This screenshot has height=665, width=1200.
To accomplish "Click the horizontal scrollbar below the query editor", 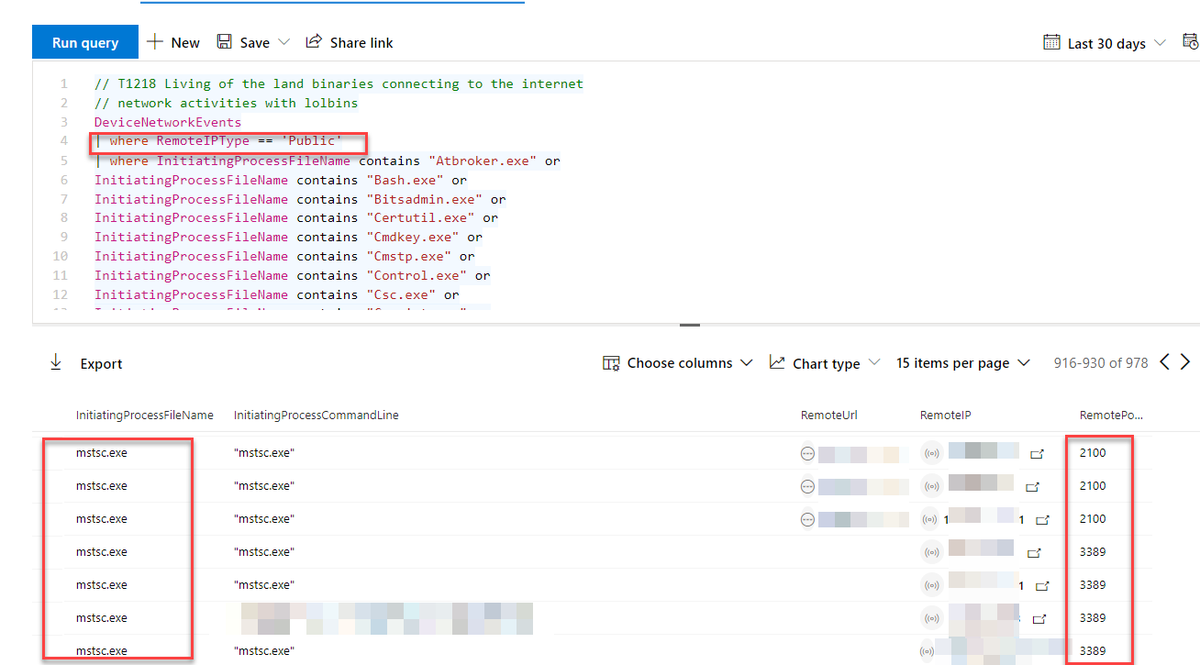I will click(688, 322).
